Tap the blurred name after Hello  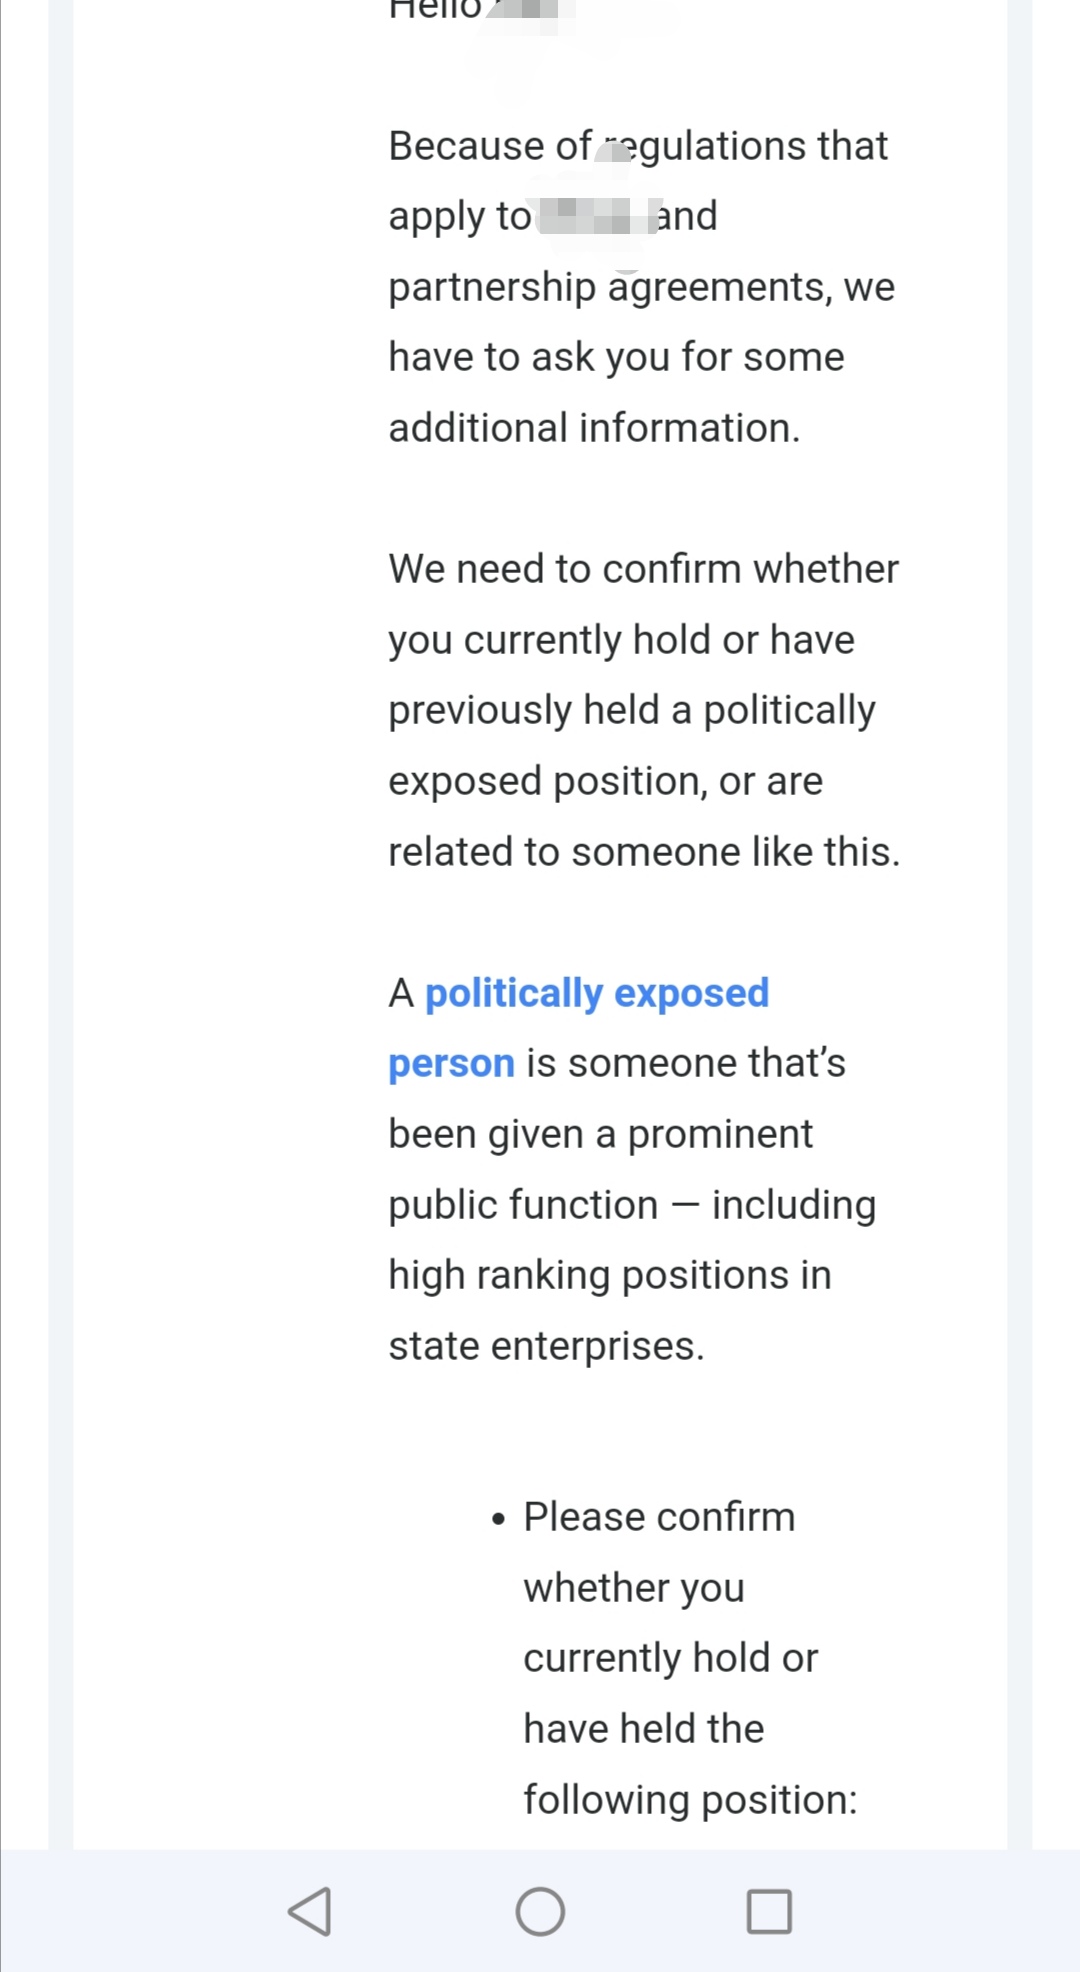[530, 14]
